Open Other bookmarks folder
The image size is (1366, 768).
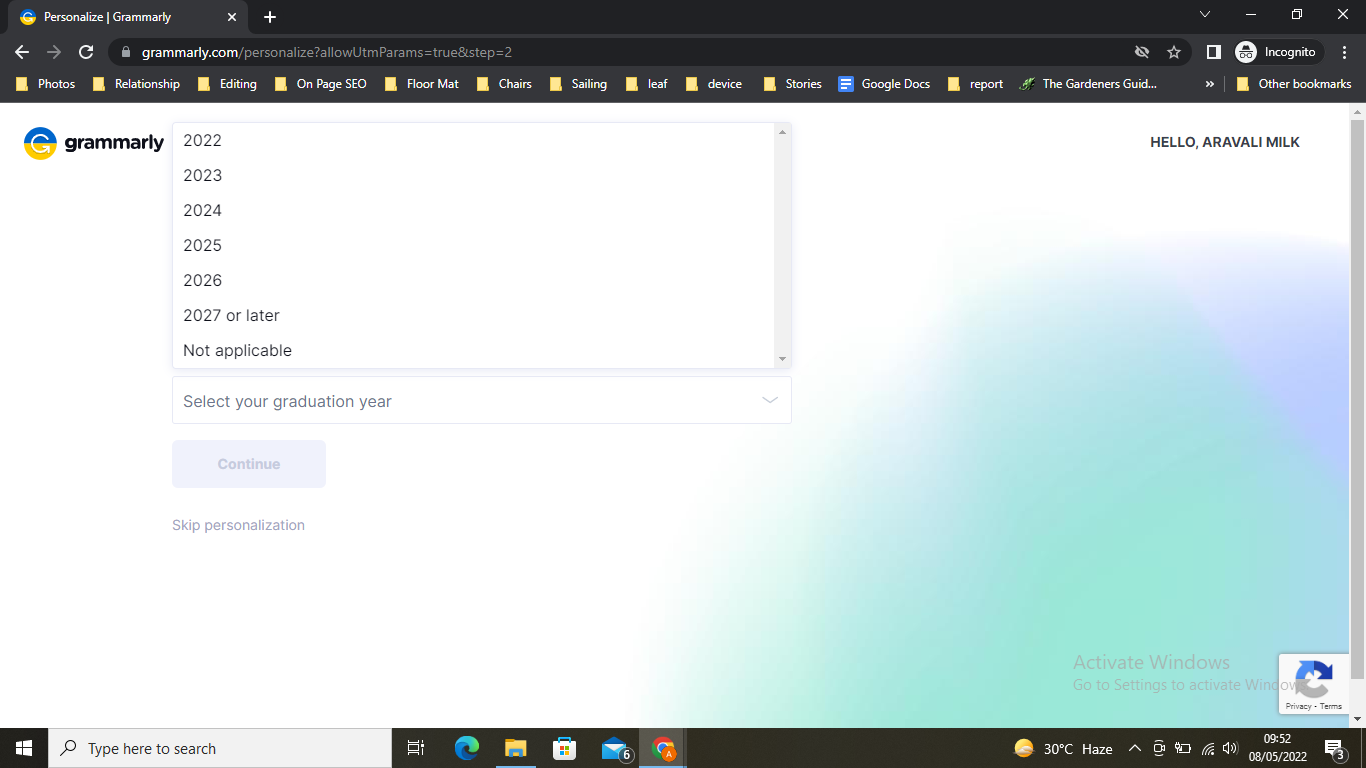tap(1294, 84)
